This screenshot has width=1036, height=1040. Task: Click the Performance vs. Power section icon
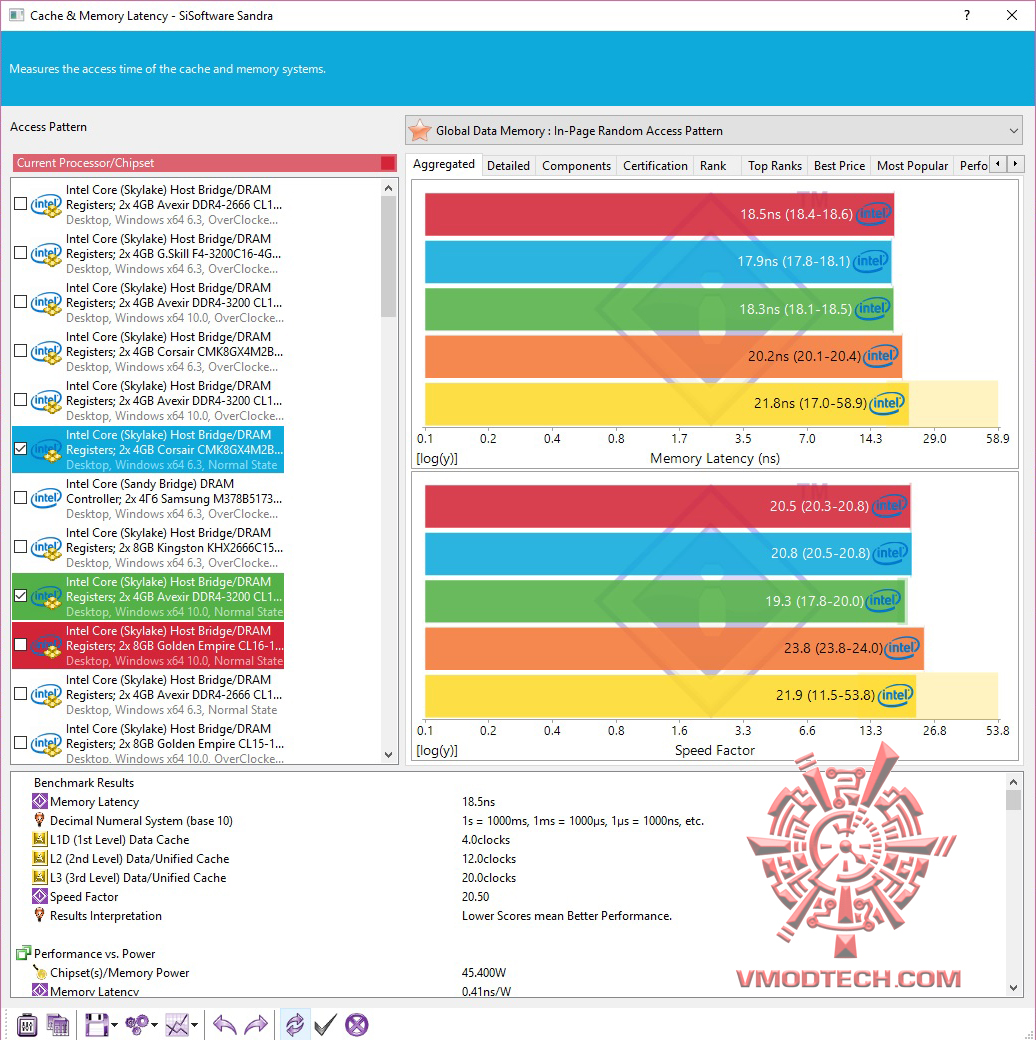click(24, 953)
